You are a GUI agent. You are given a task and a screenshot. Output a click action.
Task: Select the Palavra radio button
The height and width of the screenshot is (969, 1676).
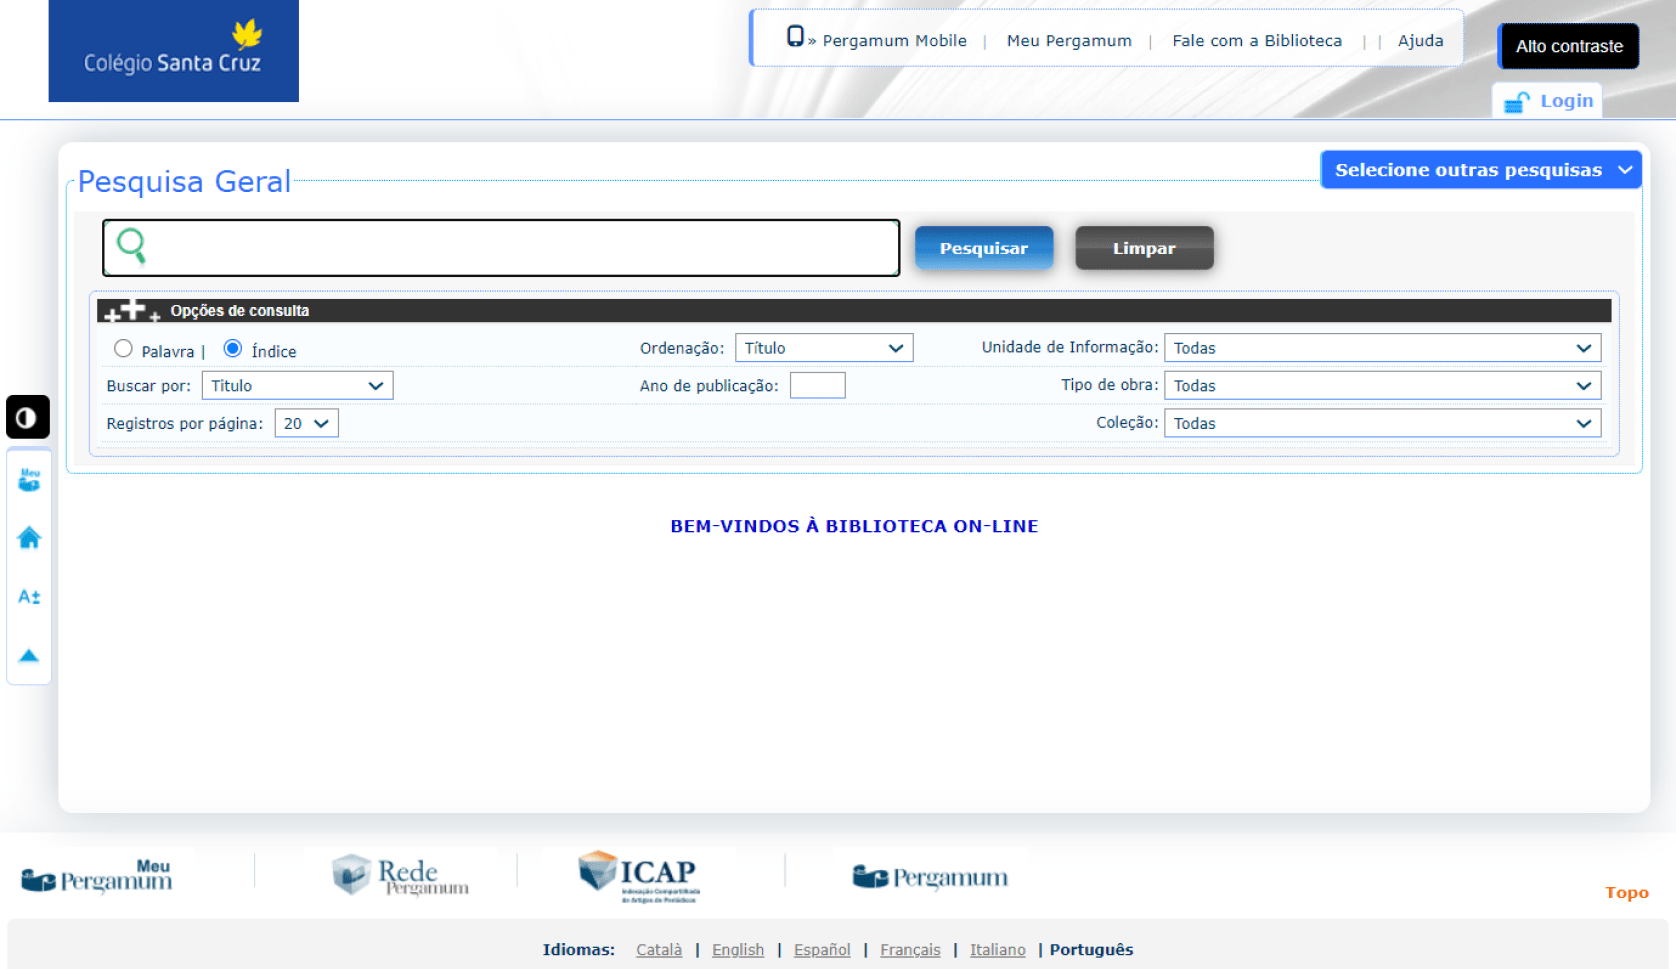123,349
